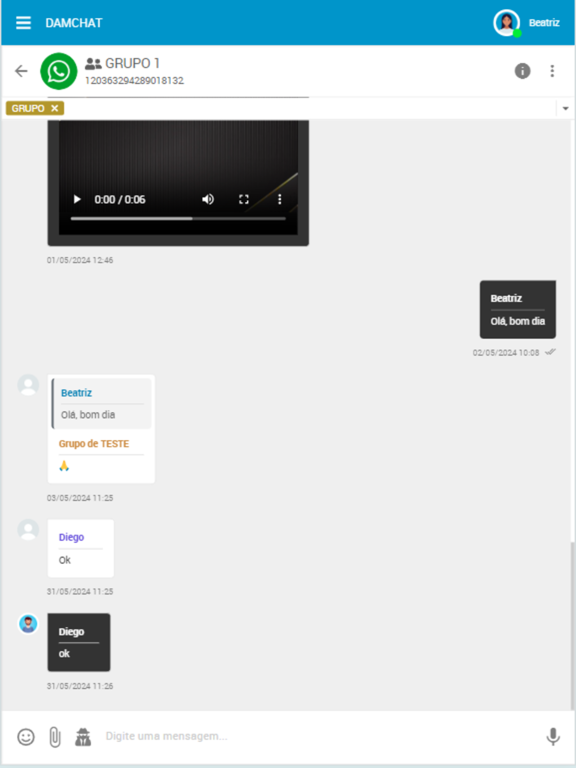Open the conversation three-dot options menu
576x768 pixels.
[x=552, y=71]
